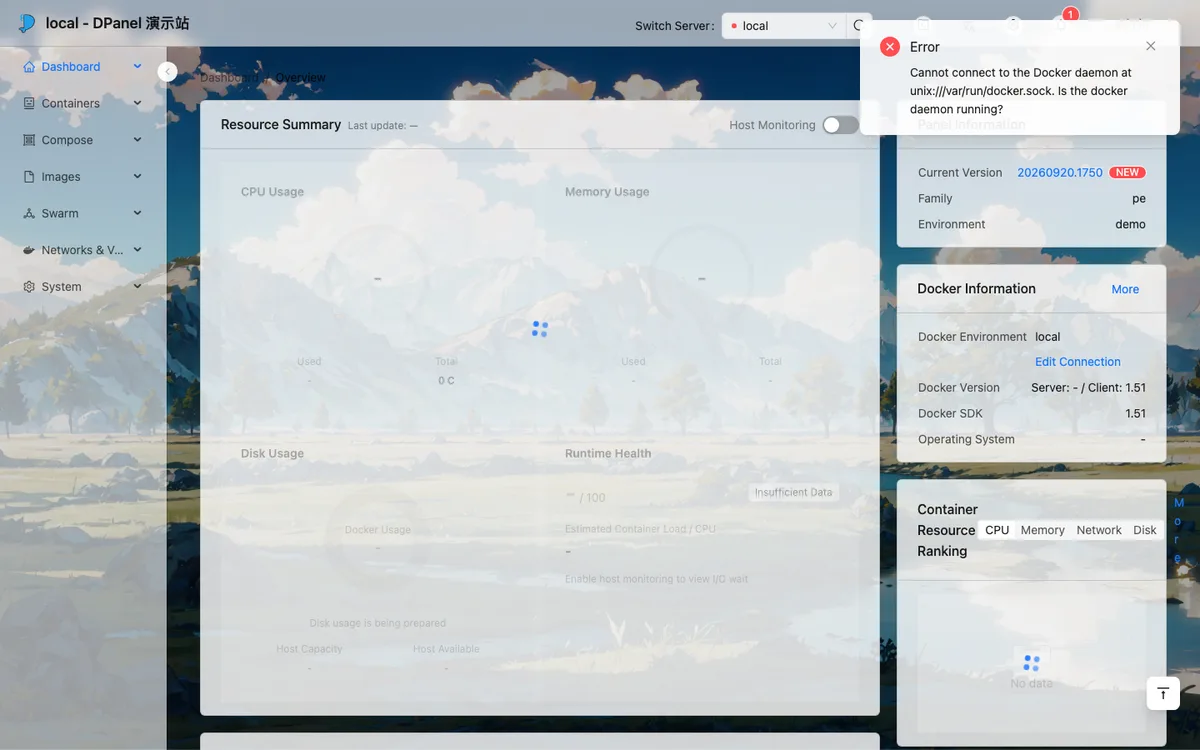Click the 'Docker SDK' label
Viewport: 1200px width, 750px height.
coord(951,414)
